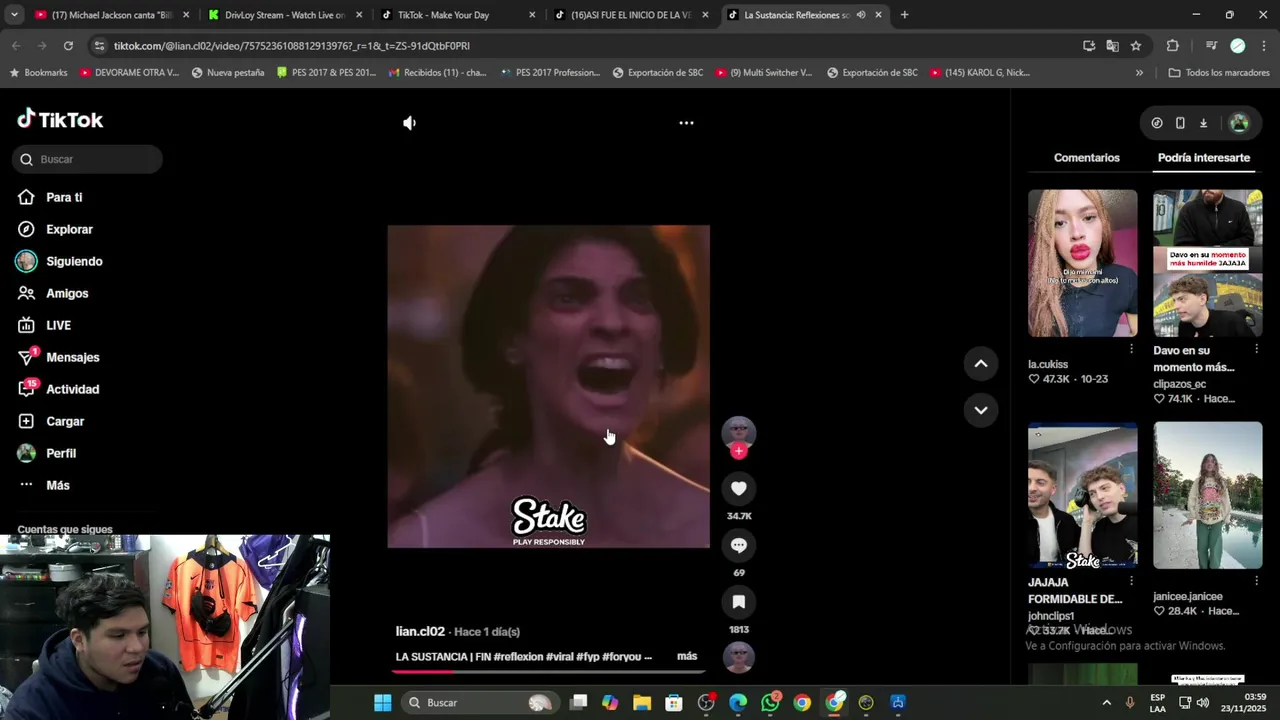Reload the page

pos(68,46)
